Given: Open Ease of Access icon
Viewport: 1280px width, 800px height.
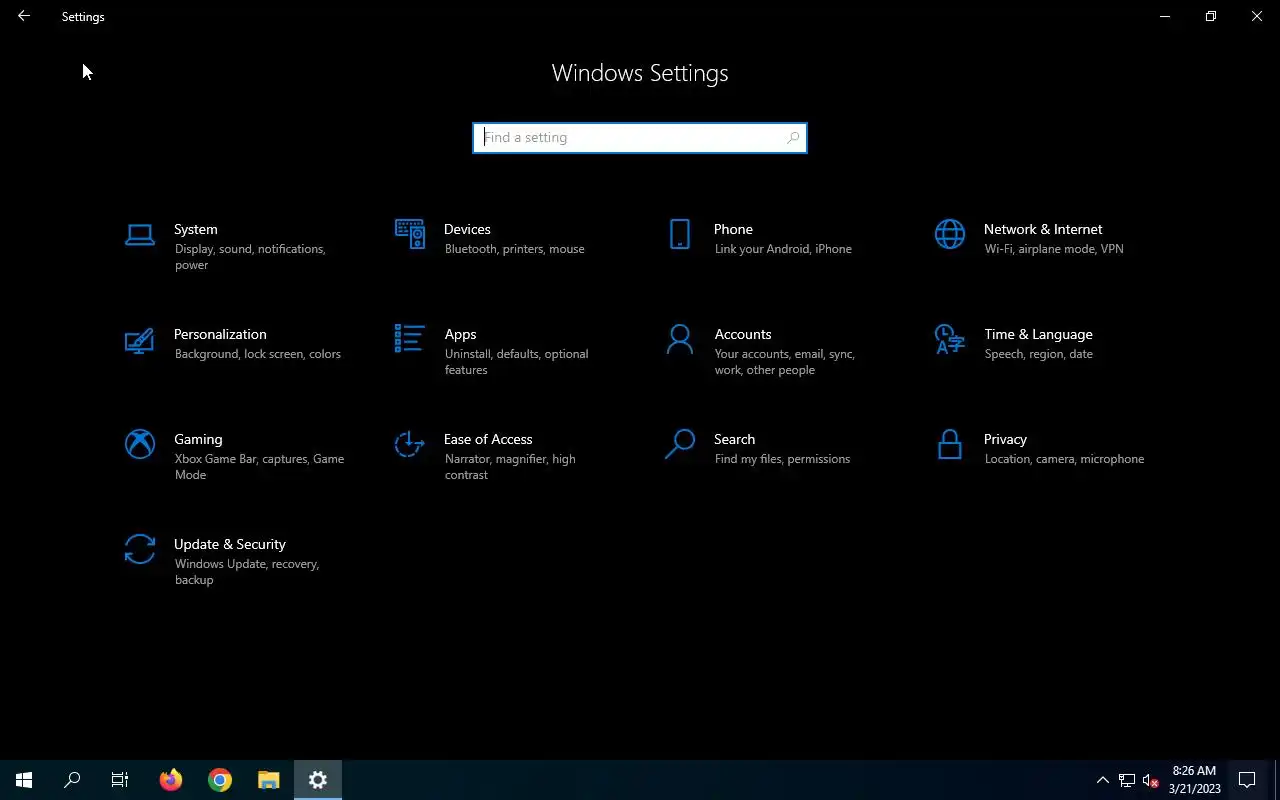Looking at the screenshot, I should (410, 444).
